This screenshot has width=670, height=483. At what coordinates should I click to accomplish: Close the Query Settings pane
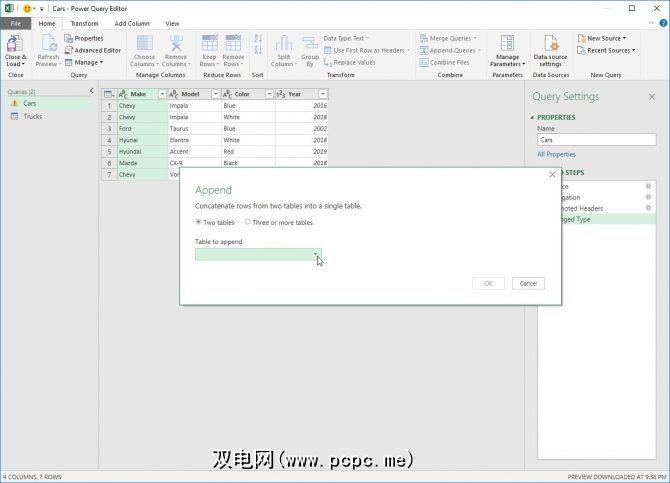652,97
